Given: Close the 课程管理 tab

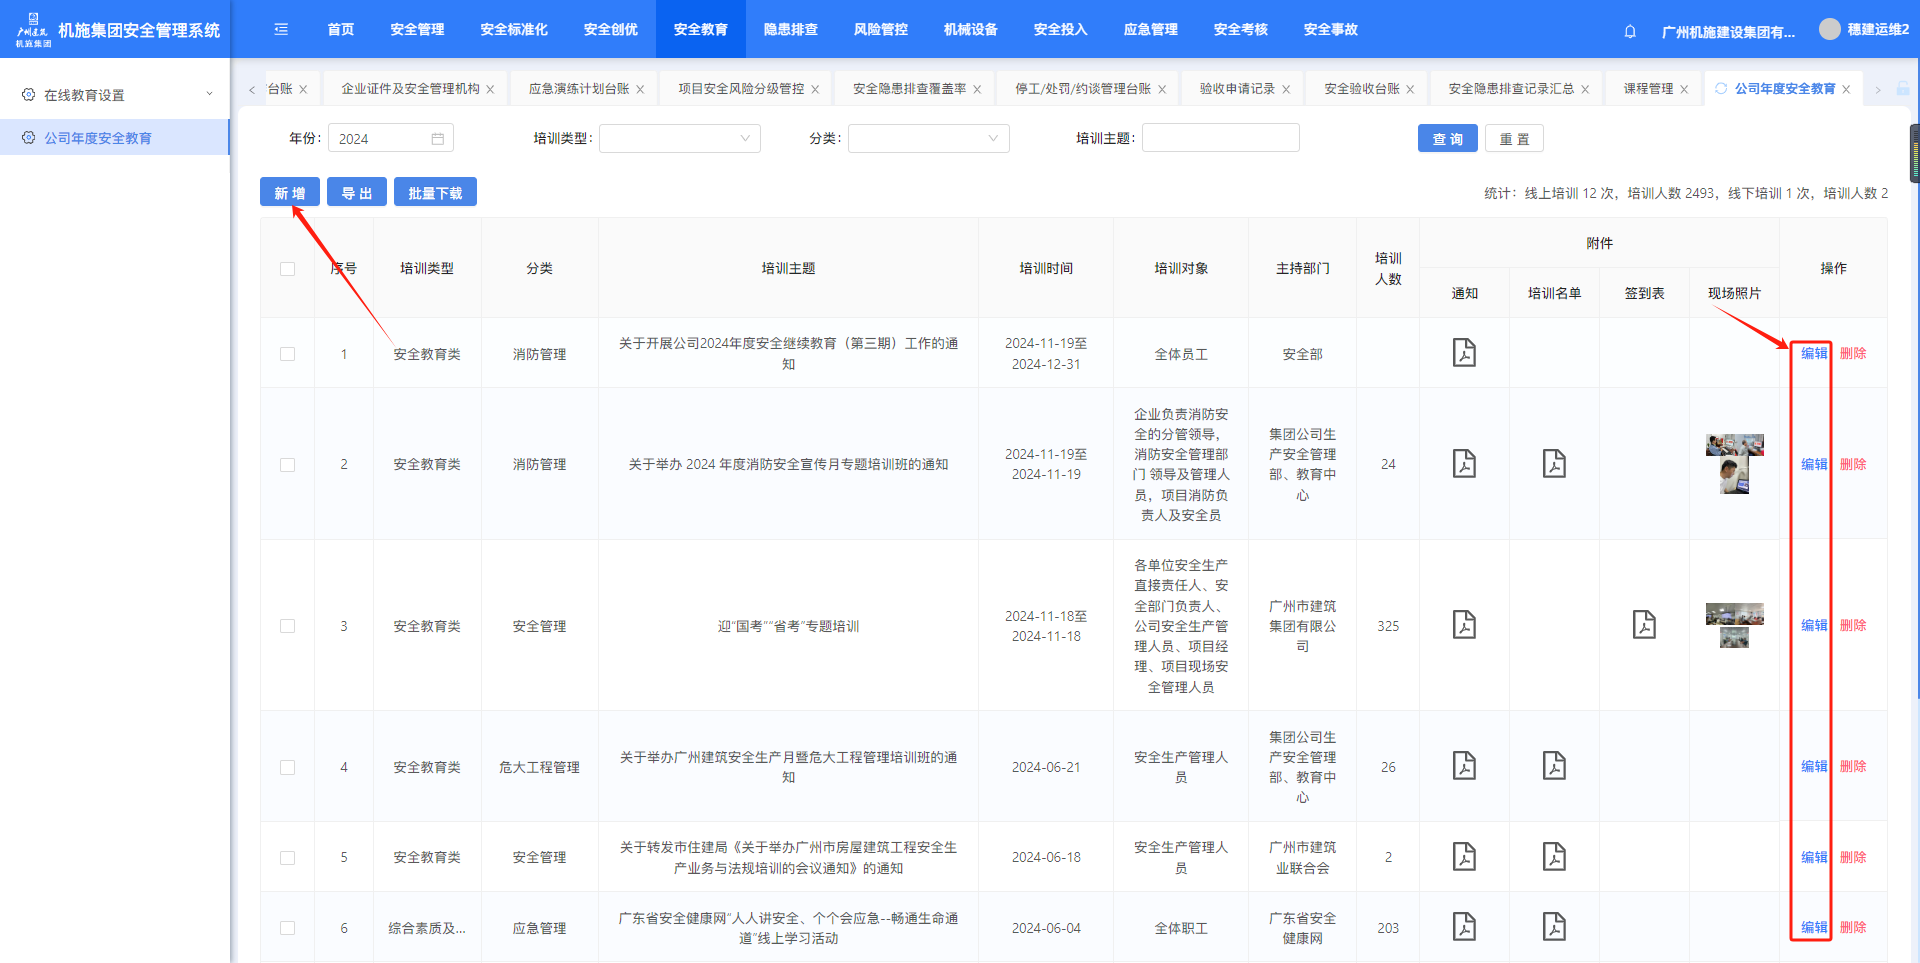Looking at the screenshot, I should pos(1684,90).
